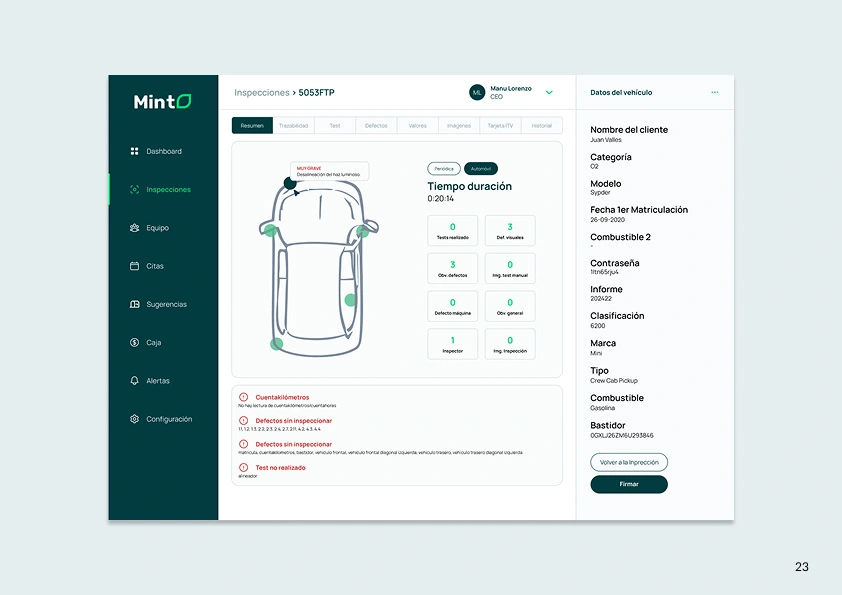Click the Caja dollar icon
The width and height of the screenshot is (842, 595).
tap(134, 342)
